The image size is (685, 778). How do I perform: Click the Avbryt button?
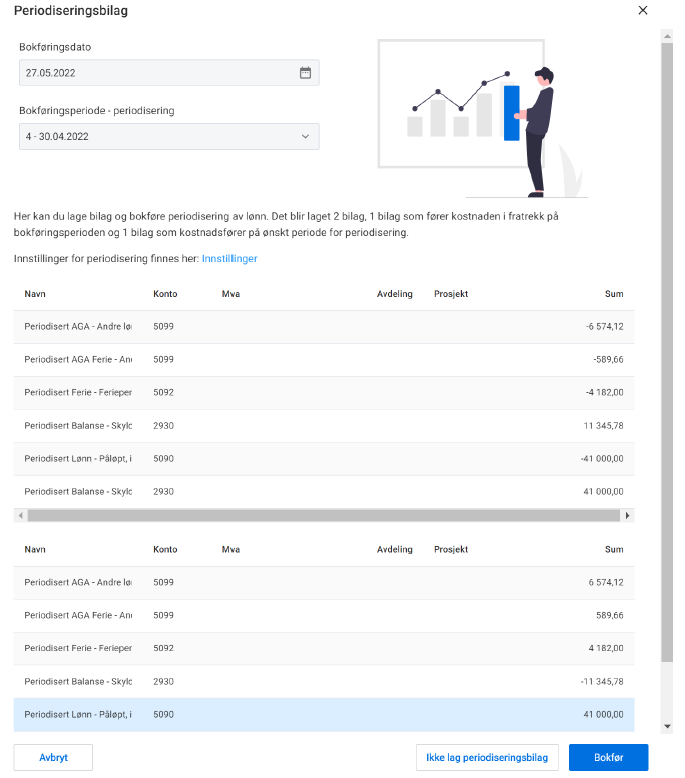coord(53,757)
